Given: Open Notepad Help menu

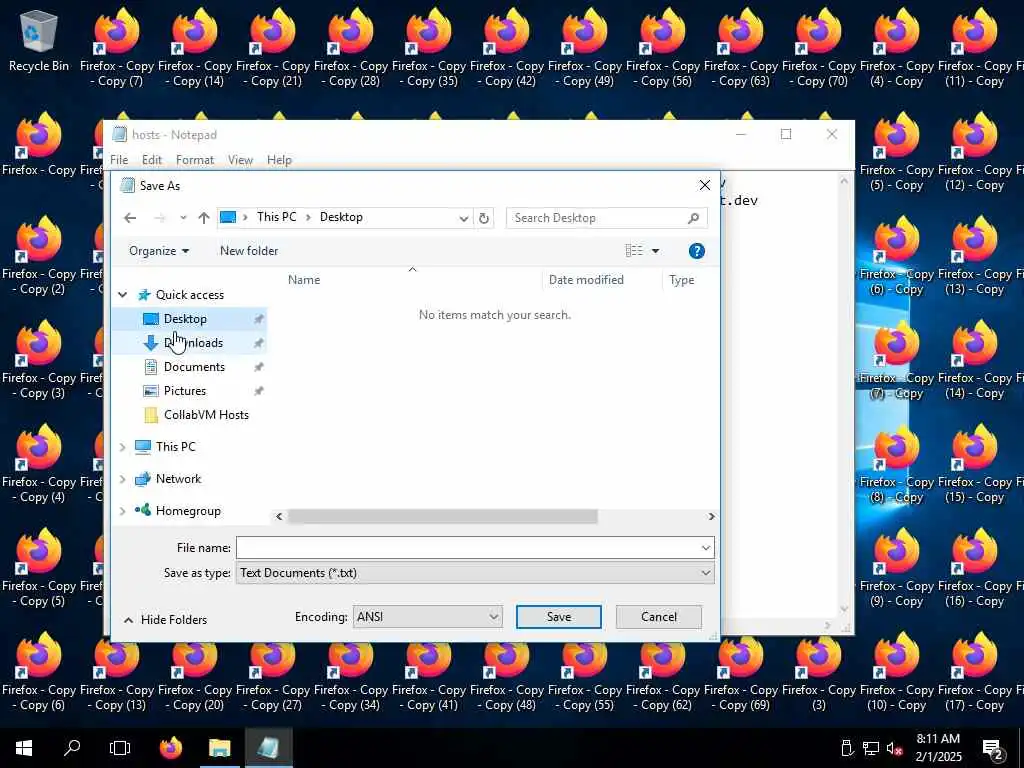Looking at the screenshot, I should [279, 160].
